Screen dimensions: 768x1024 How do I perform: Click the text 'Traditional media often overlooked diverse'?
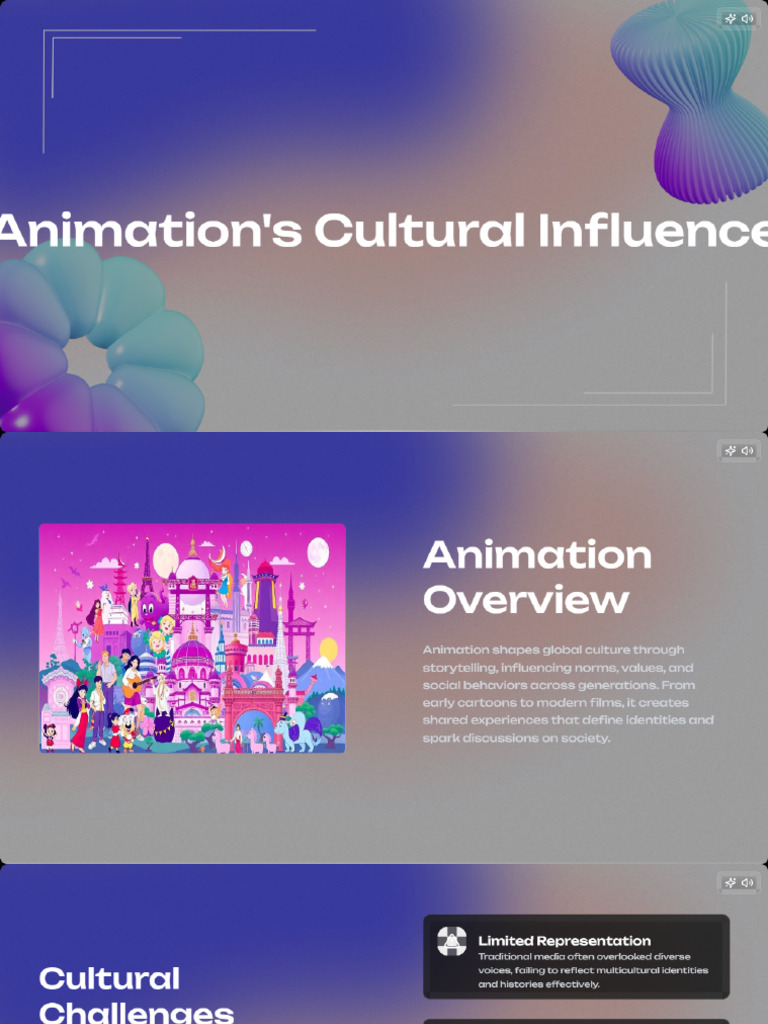coord(584,957)
